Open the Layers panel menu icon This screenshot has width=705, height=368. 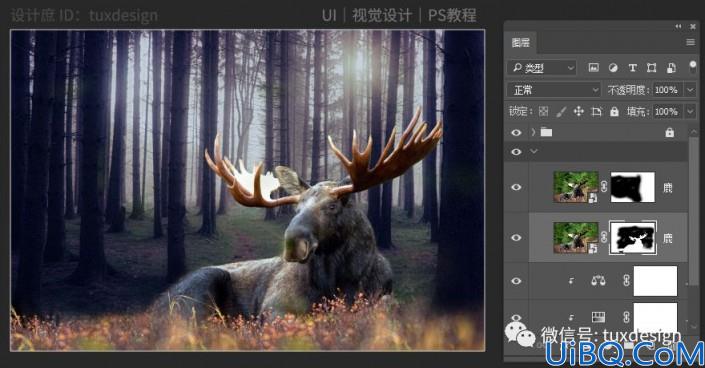click(x=691, y=42)
